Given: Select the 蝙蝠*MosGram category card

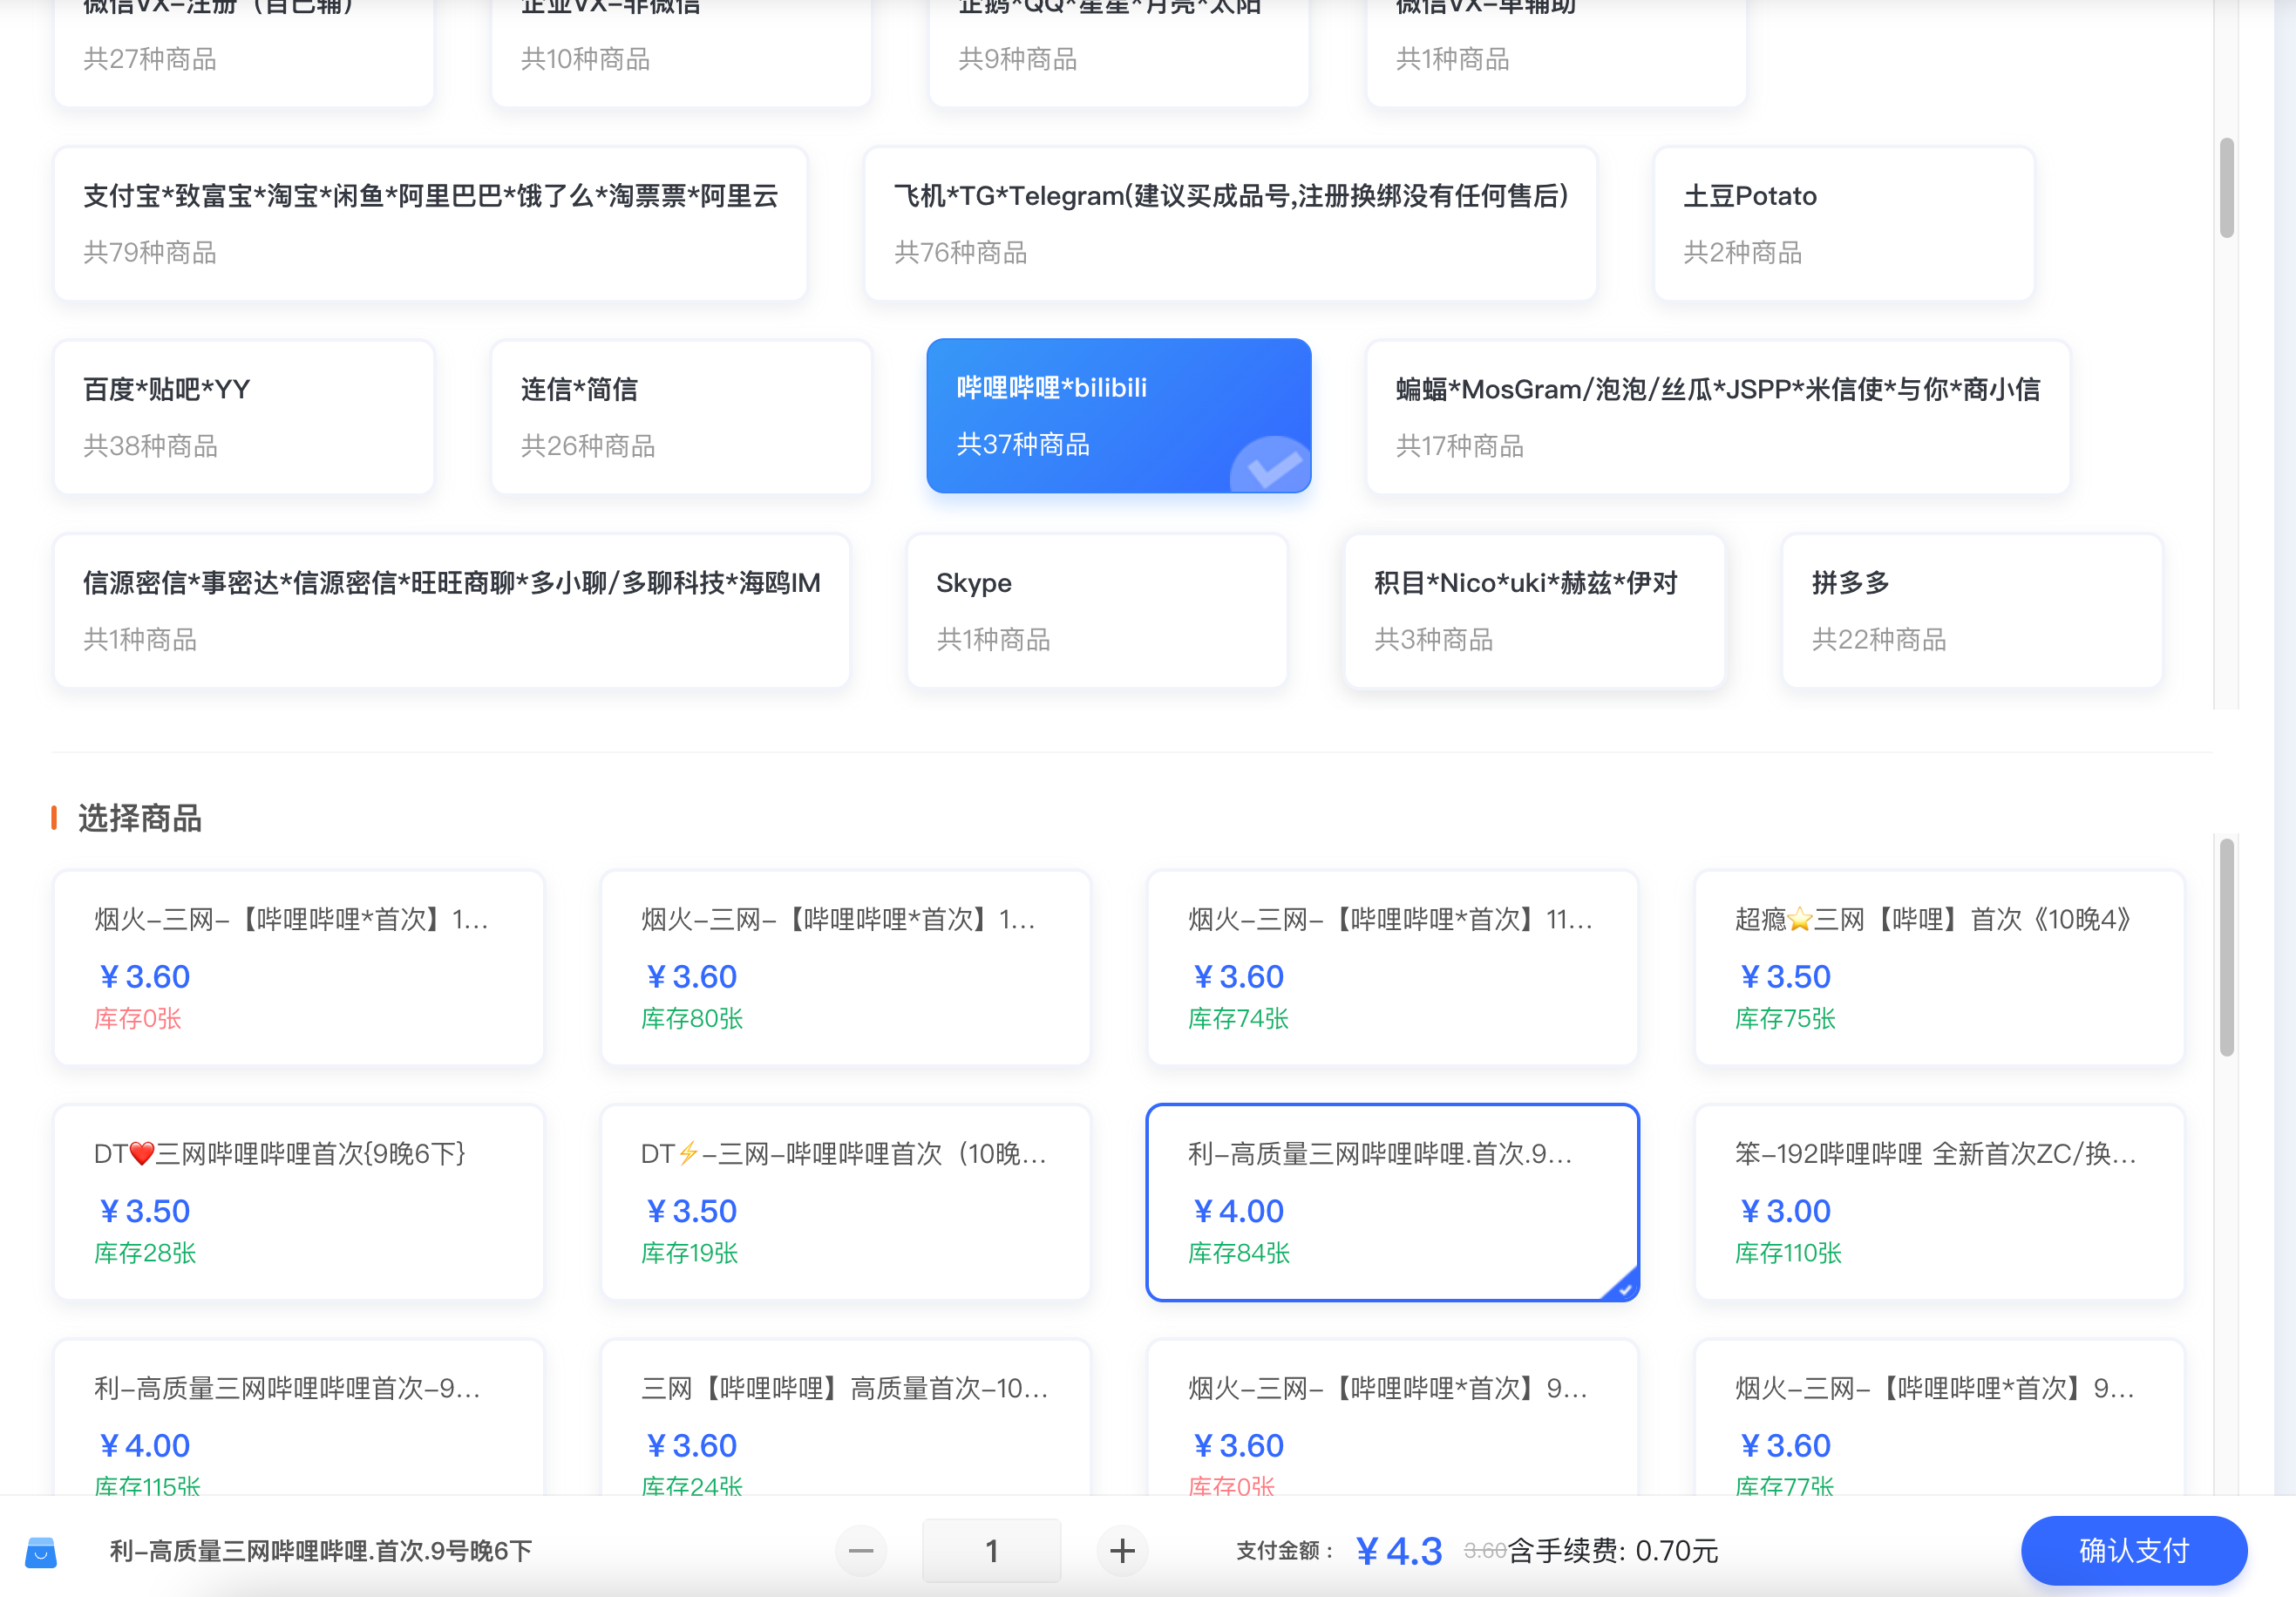Looking at the screenshot, I should [x=1718, y=416].
